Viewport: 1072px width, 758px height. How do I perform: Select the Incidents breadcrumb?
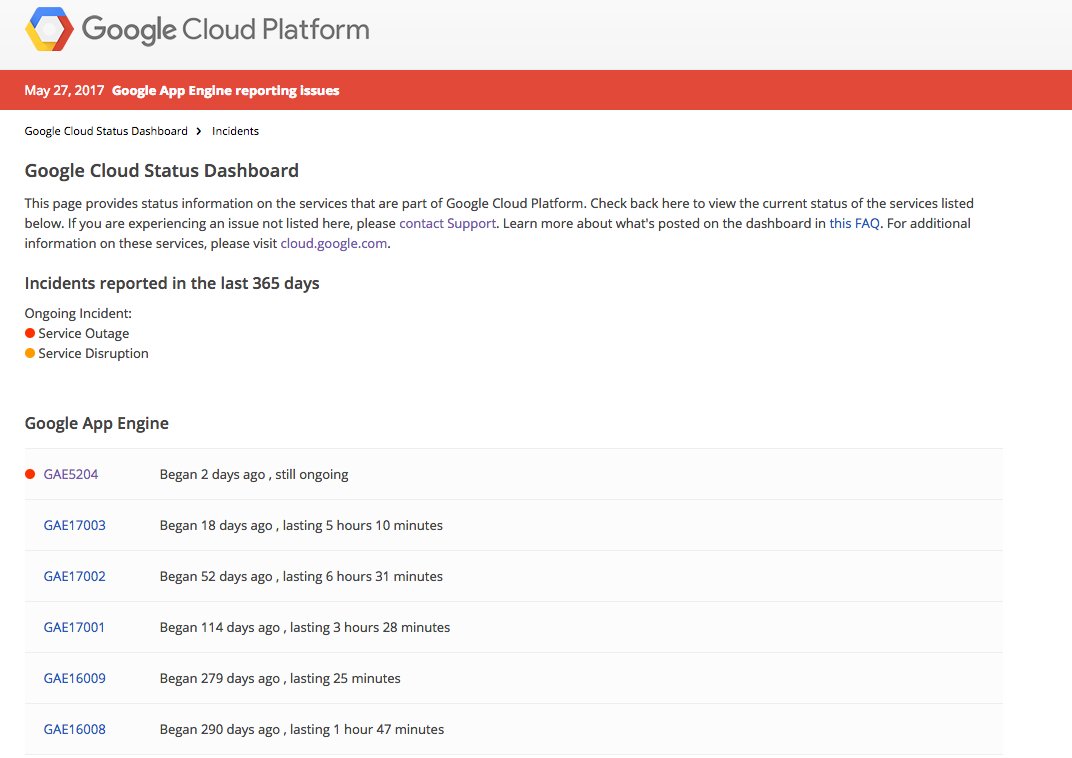235,131
